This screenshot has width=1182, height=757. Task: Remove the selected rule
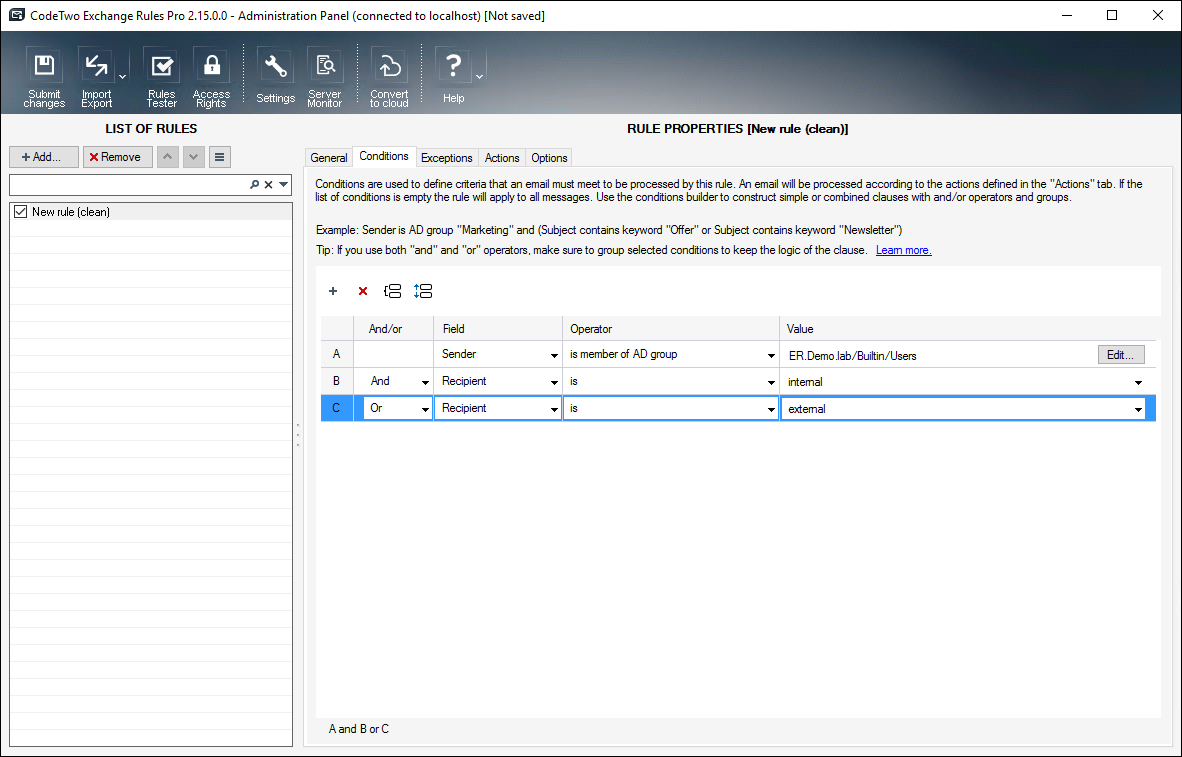118,157
